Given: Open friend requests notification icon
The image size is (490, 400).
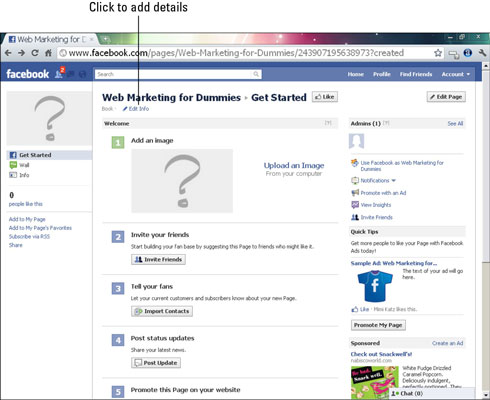Looking at the screenshot, I should coord(59,73).
